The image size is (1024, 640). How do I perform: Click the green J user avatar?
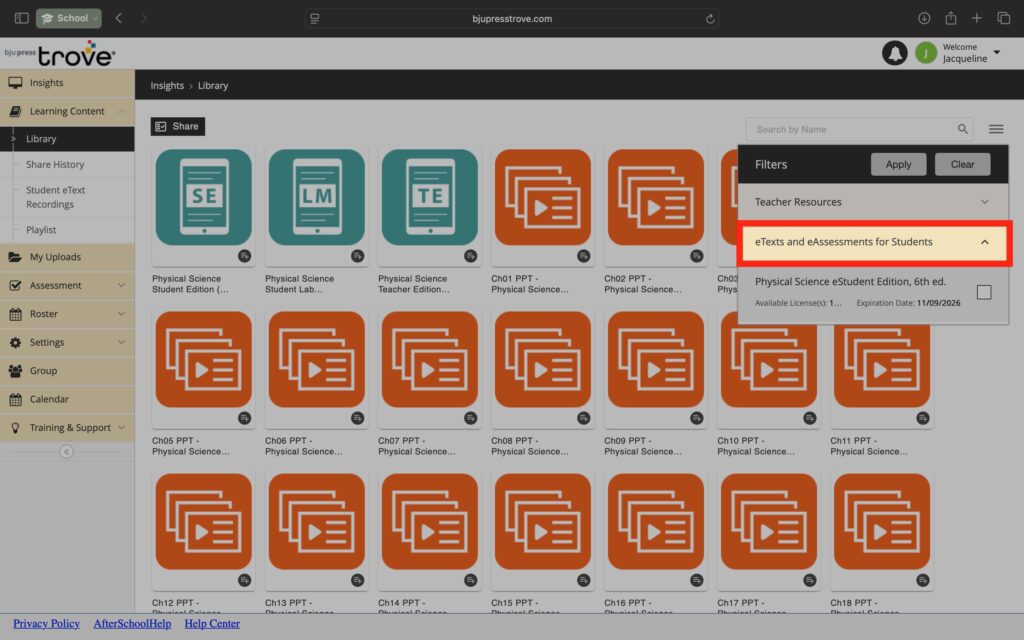pos(925,53)
